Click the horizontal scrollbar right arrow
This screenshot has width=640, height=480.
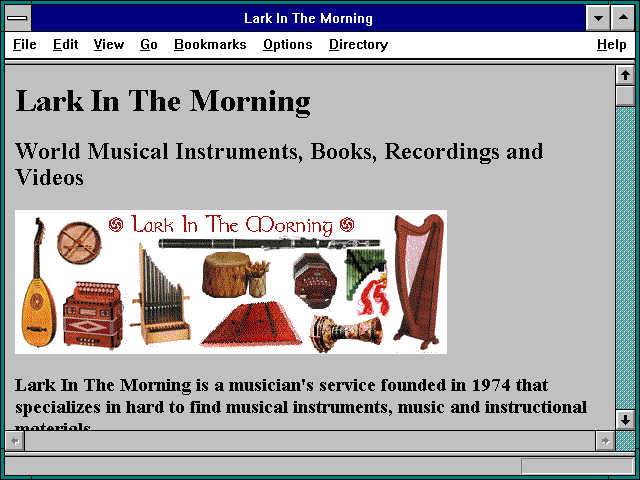pos(605,441)
